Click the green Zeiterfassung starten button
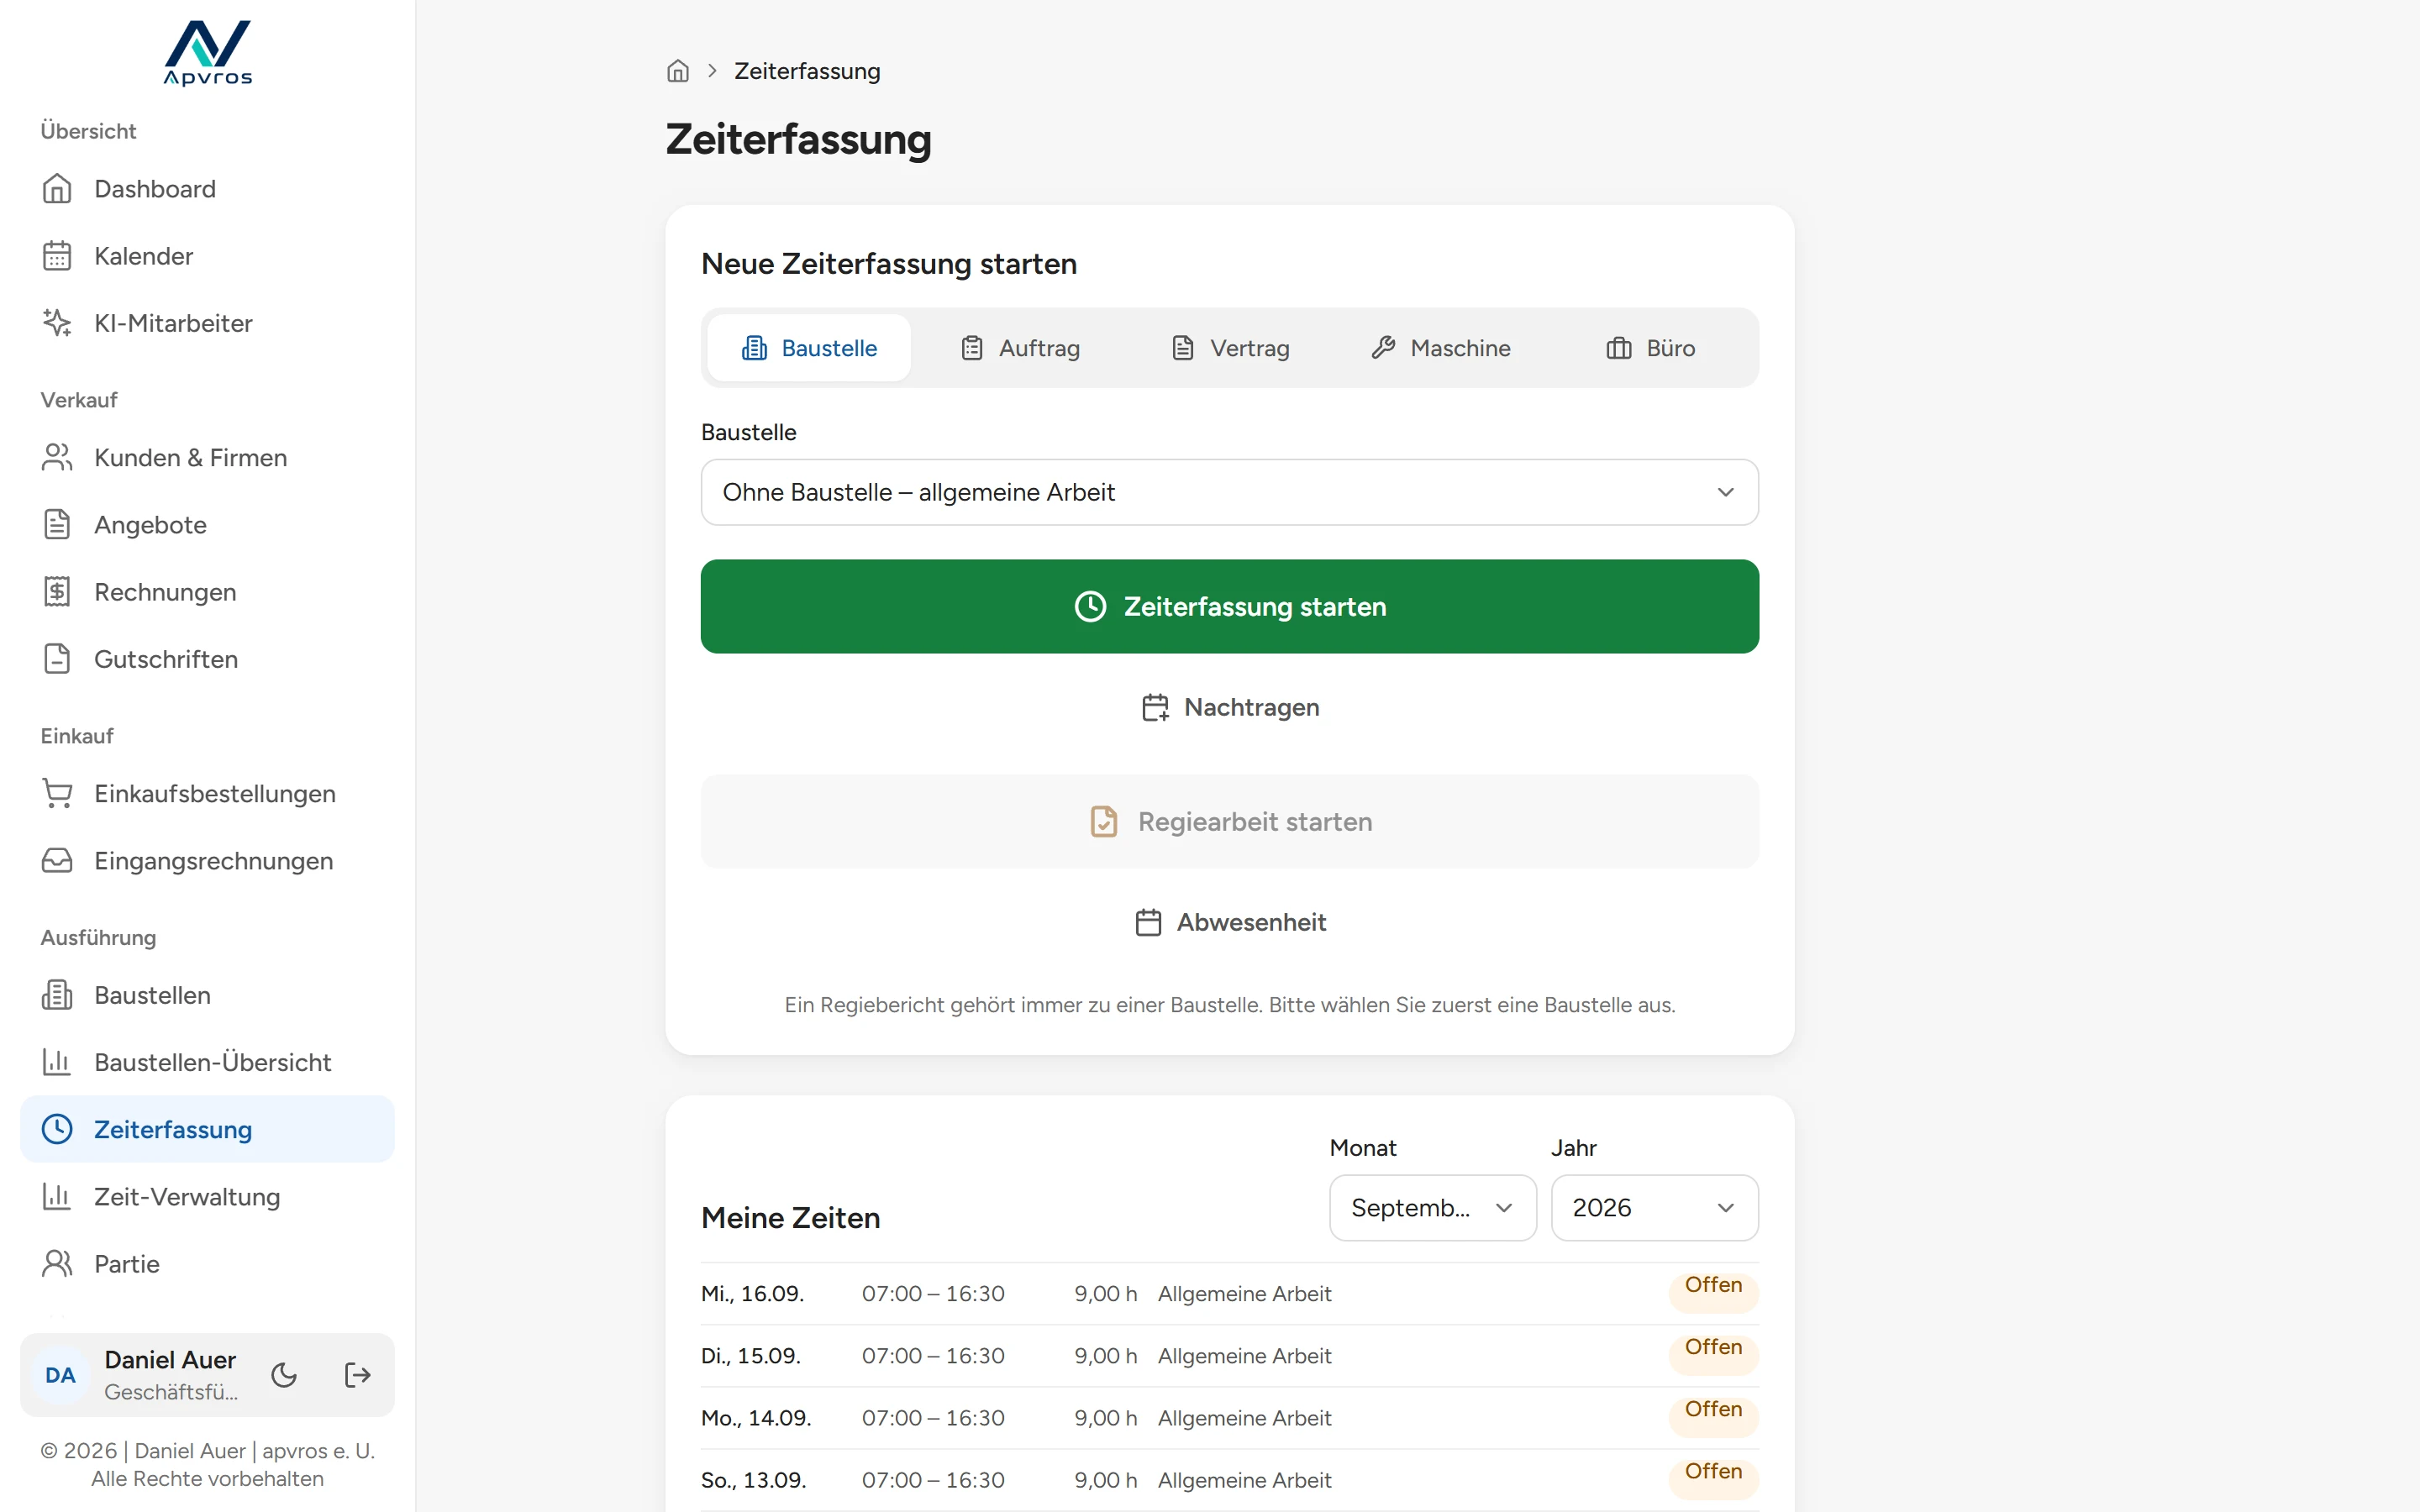 [x=1229, y=606]
